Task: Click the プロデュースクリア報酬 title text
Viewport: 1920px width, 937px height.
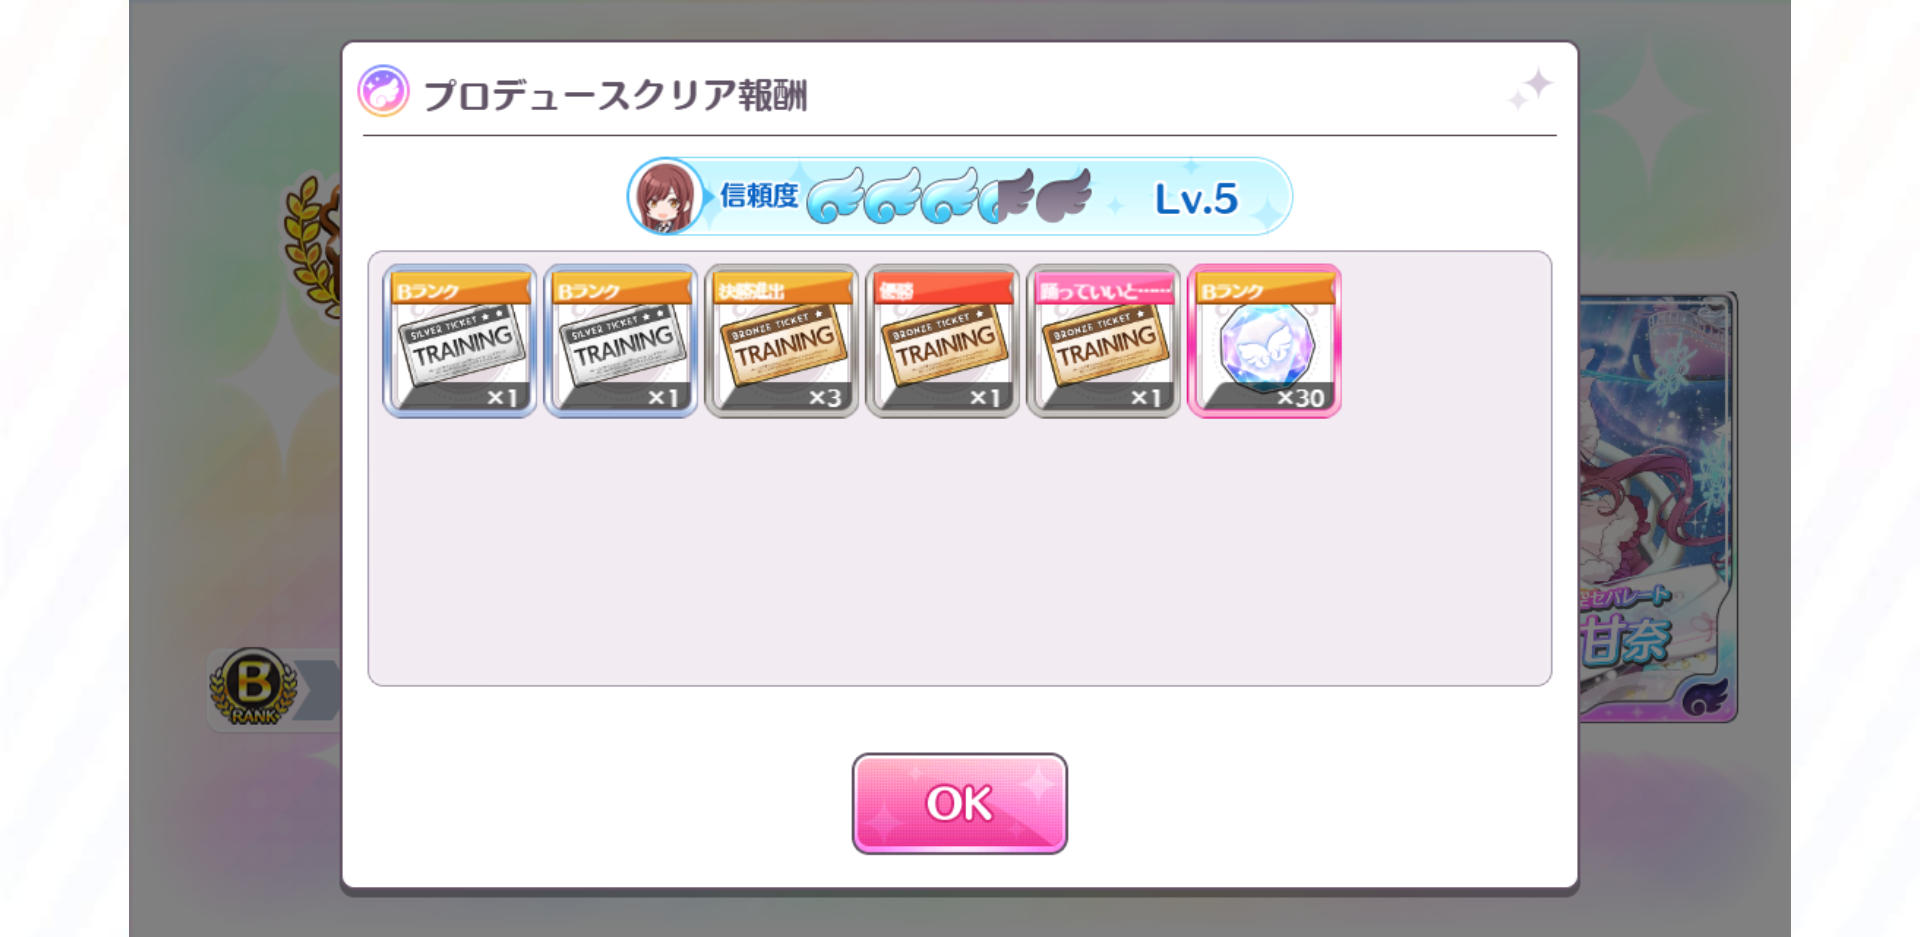Action: tap(615, 95)
